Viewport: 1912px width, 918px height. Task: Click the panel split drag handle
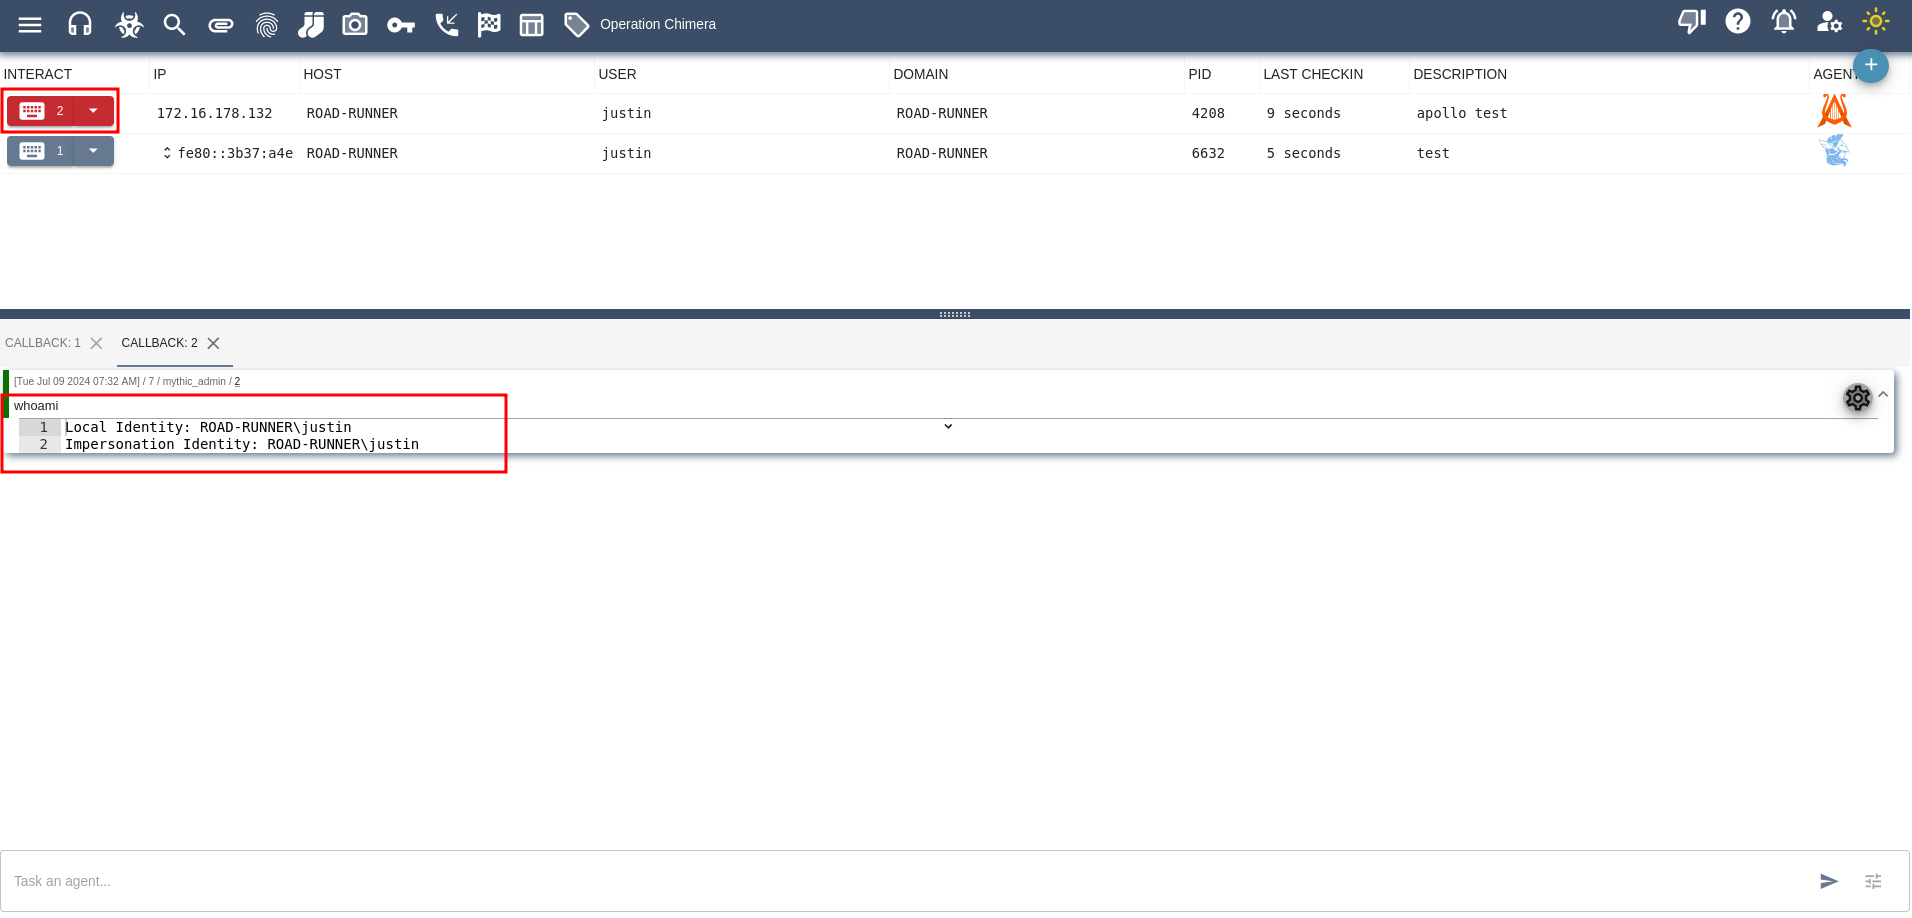pos(955,314)
